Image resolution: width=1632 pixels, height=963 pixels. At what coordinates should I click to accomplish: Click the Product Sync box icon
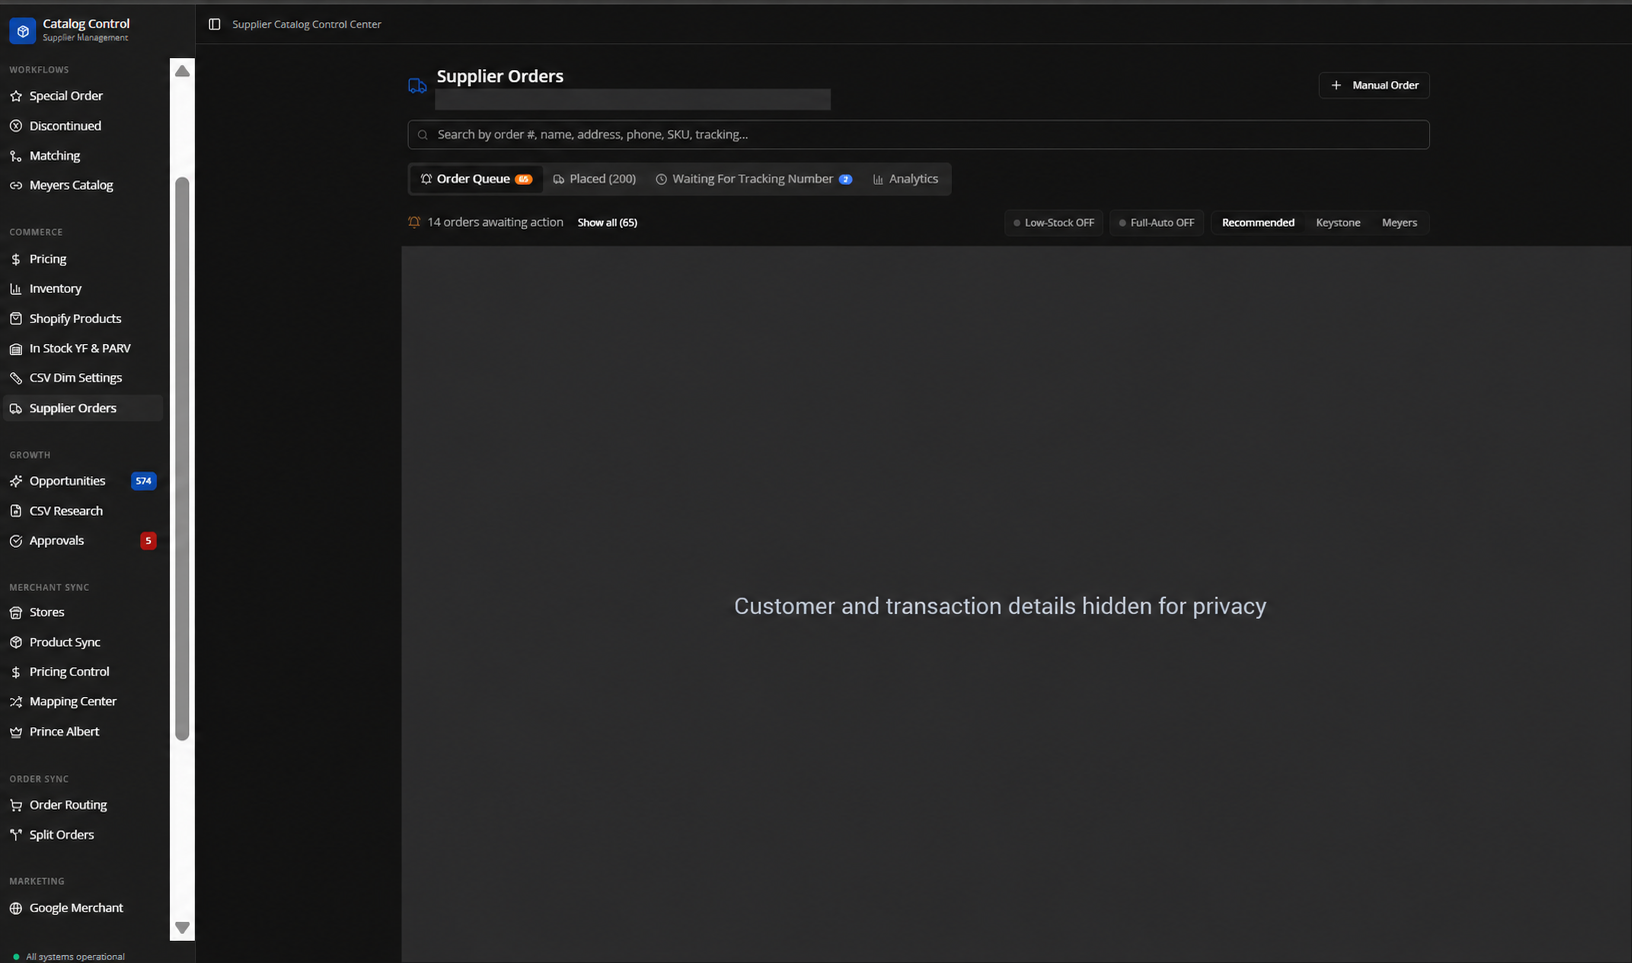tap(16, 642)
